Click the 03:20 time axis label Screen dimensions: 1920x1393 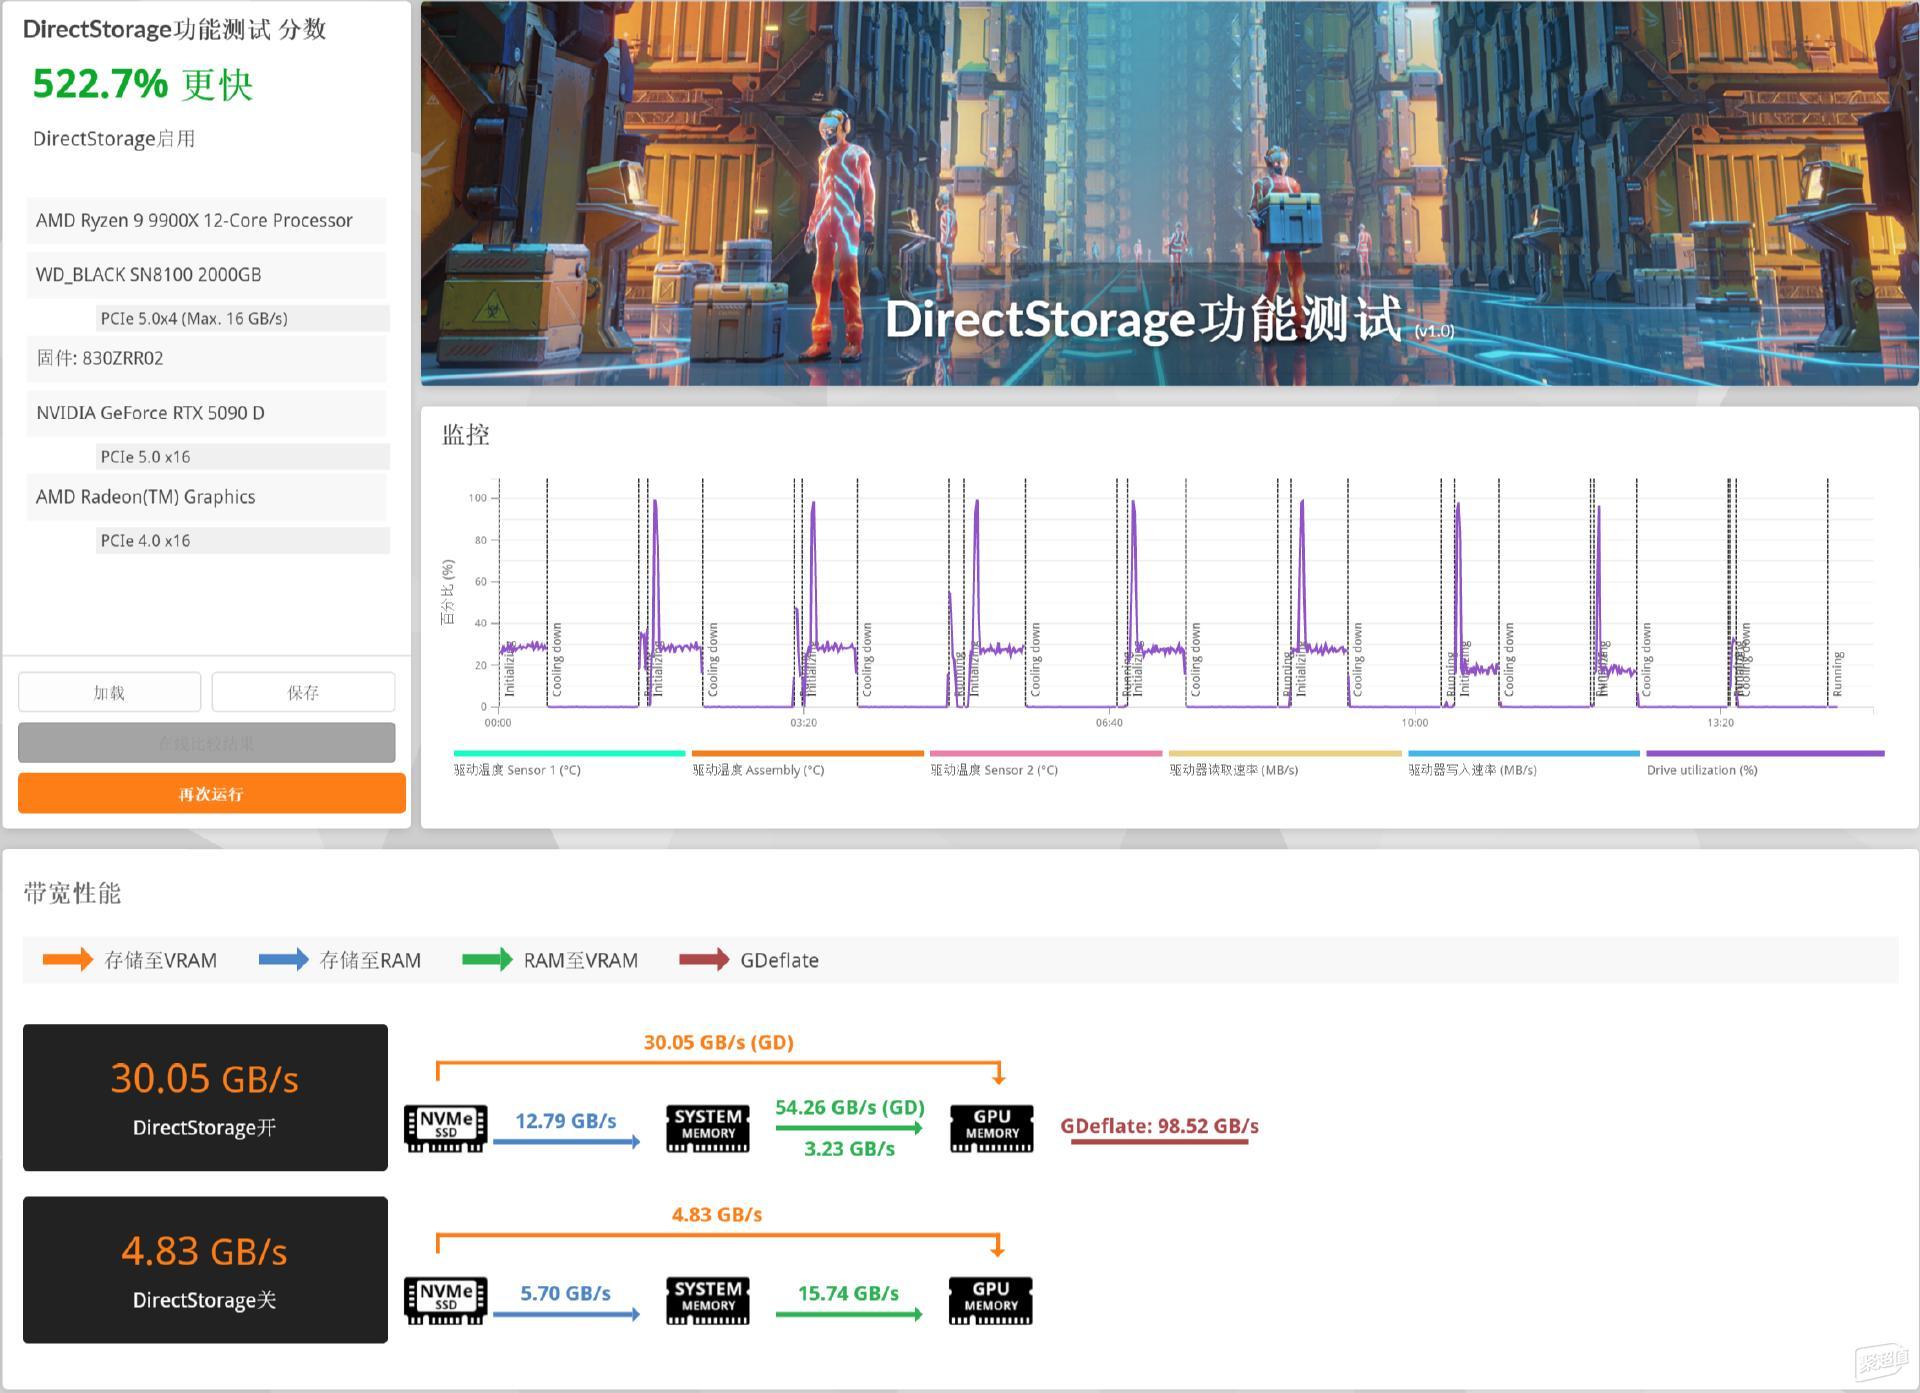pos(803,722)
